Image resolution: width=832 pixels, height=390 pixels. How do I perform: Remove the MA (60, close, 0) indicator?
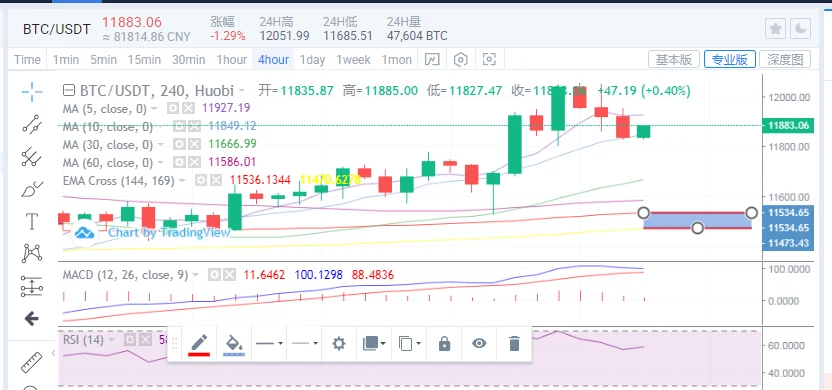195,162
